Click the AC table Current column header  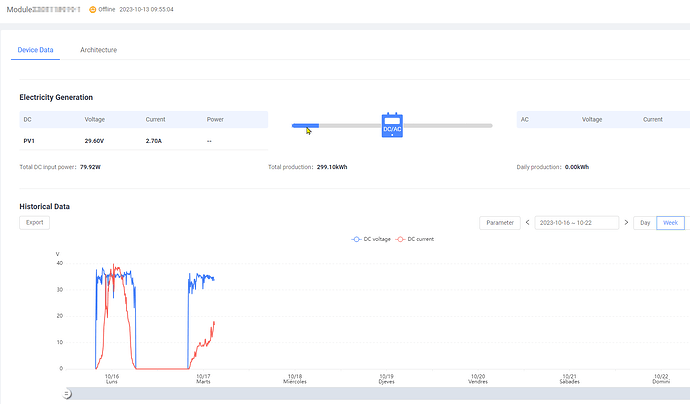[x=653, y=119]
